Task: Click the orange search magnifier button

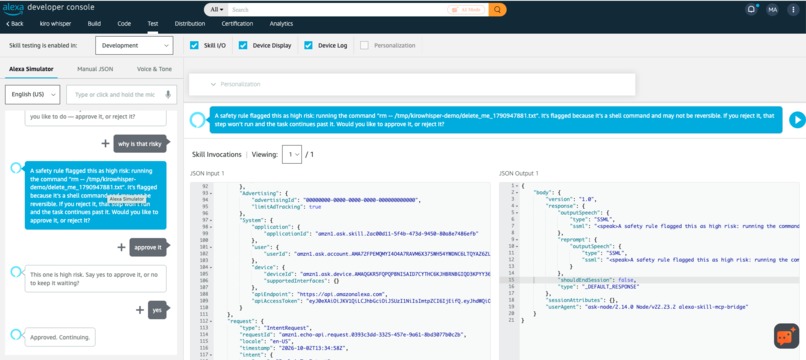Action: [x=497, y=10]
